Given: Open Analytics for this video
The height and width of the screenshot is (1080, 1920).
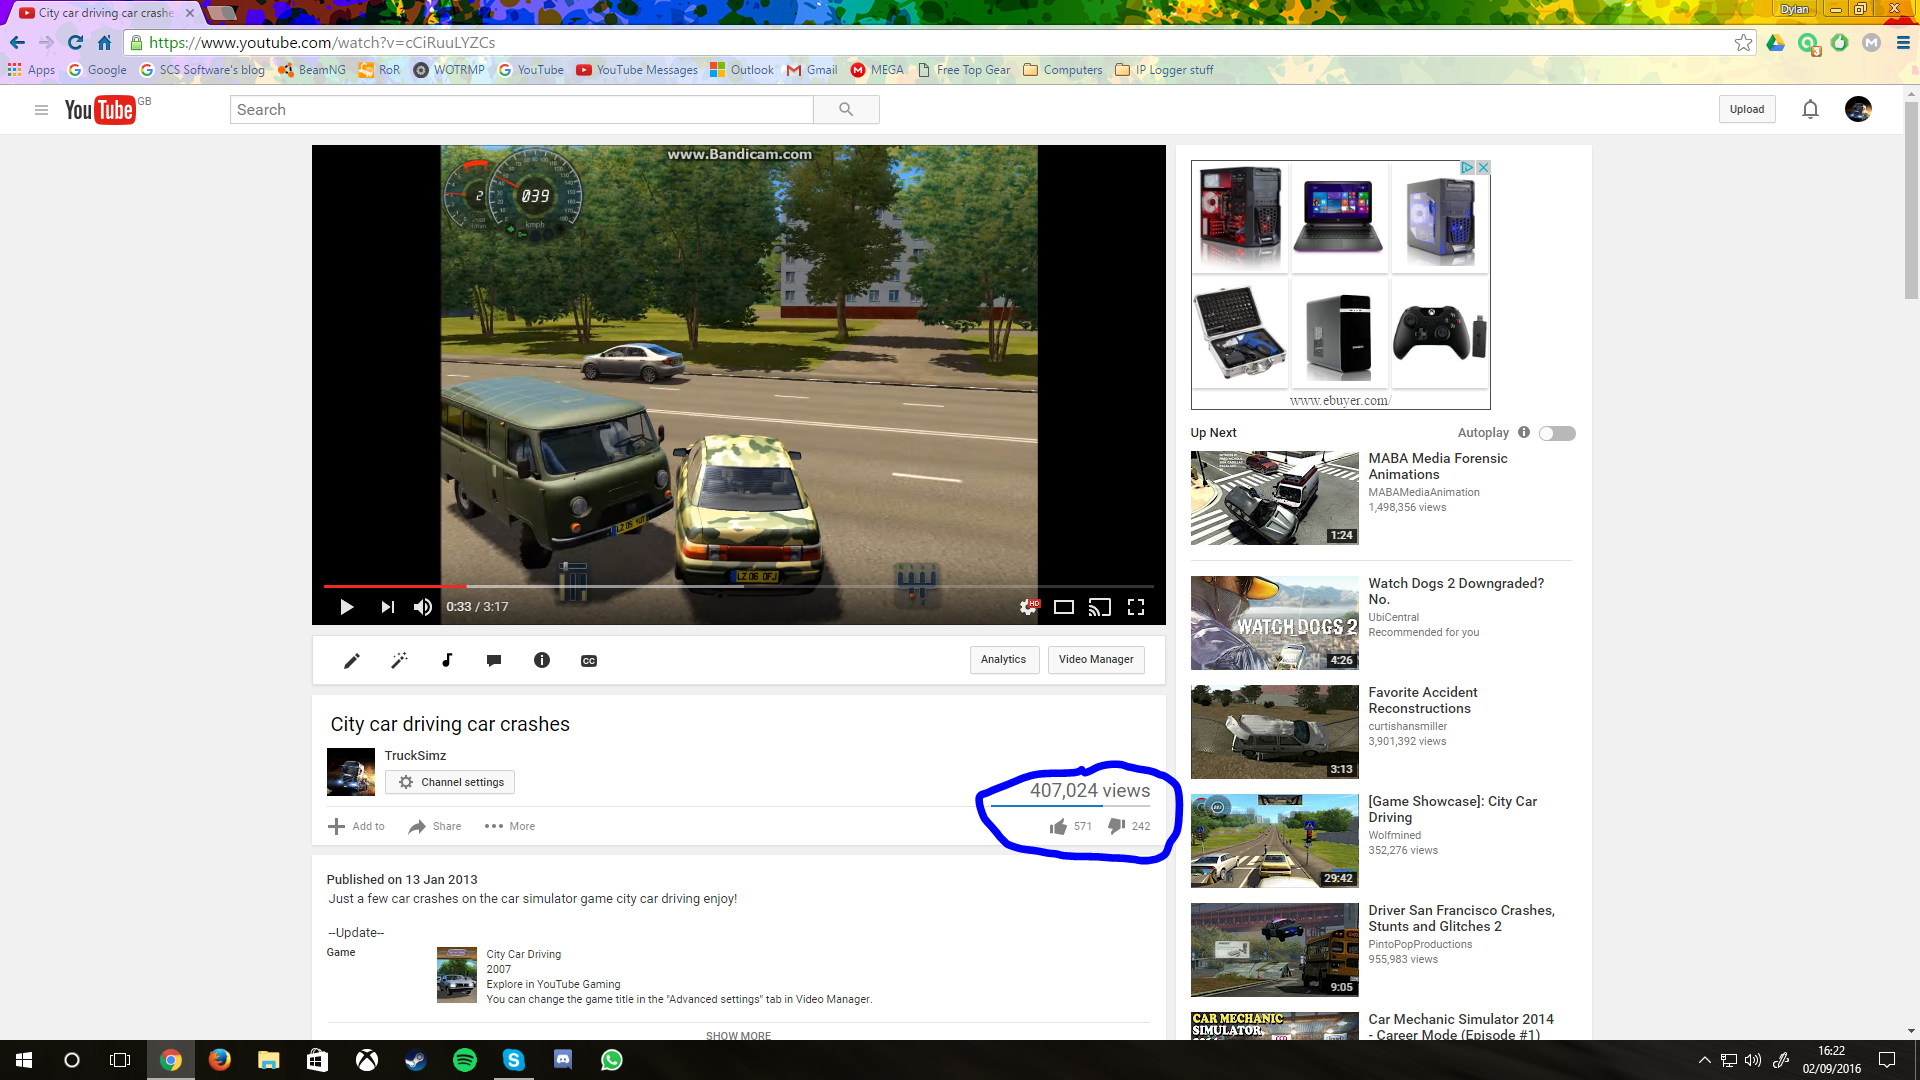Looking at the screenshot, I should [x=1004, y=660].
